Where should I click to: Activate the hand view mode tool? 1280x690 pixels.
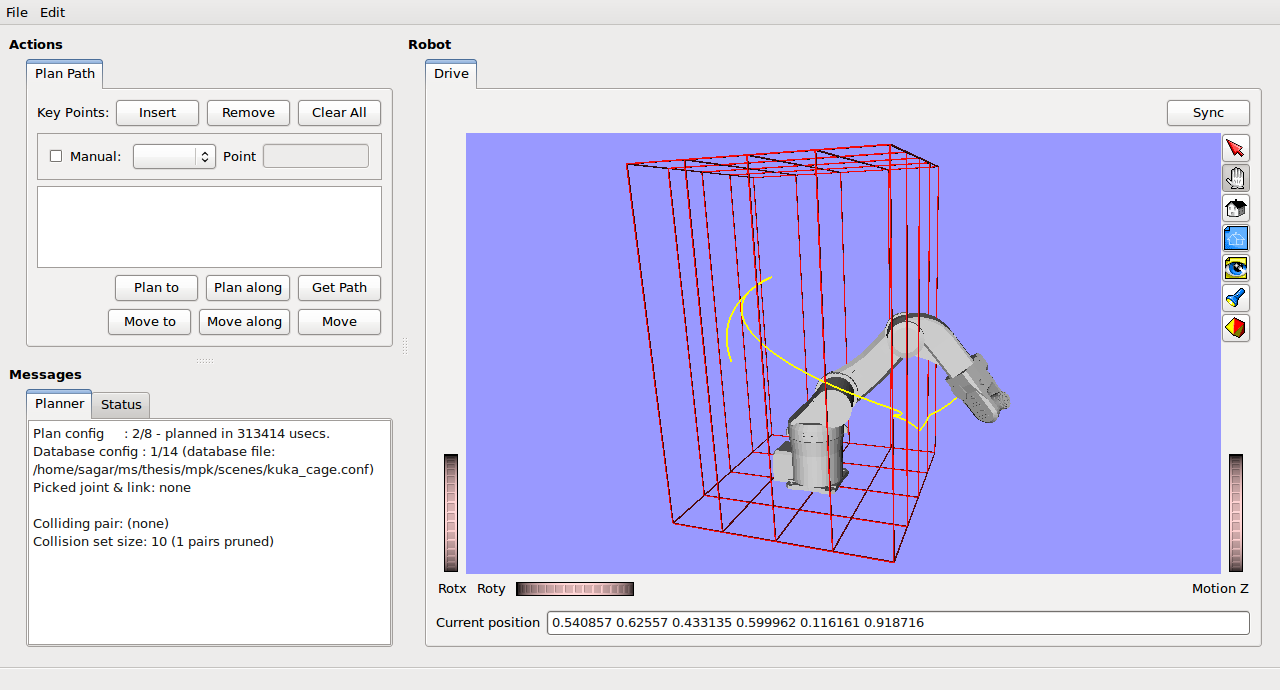[1236, 178]
